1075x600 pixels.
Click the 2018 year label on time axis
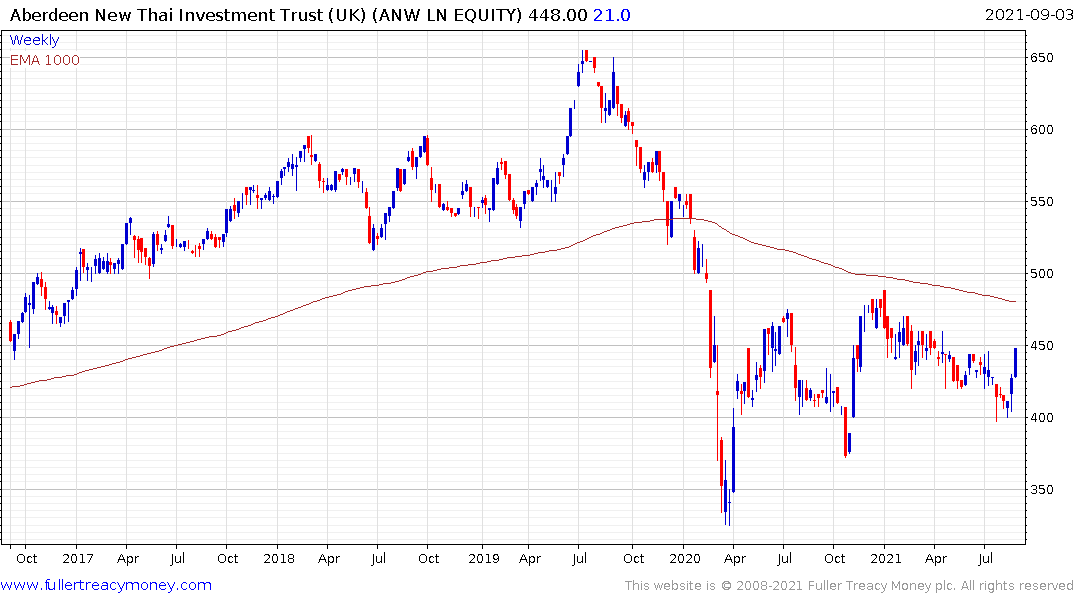pyautogui.click(x=279, y=558)
